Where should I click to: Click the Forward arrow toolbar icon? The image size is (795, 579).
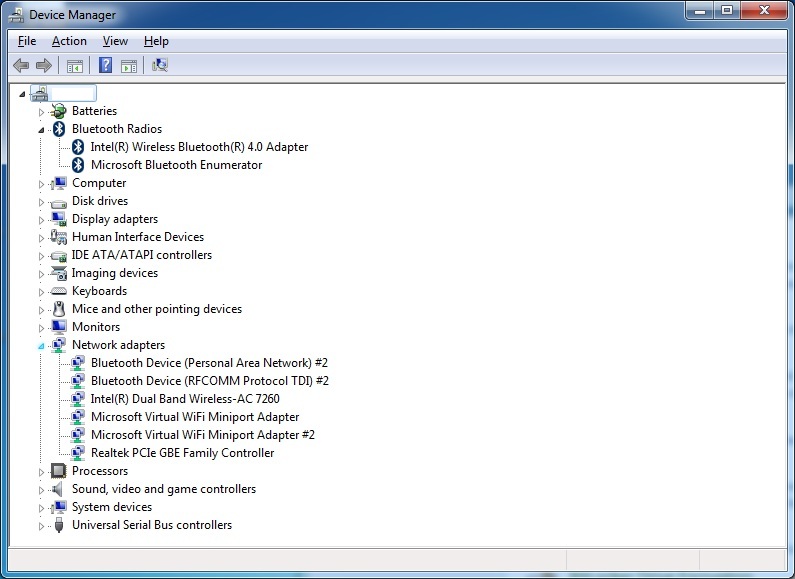point(44,65)
